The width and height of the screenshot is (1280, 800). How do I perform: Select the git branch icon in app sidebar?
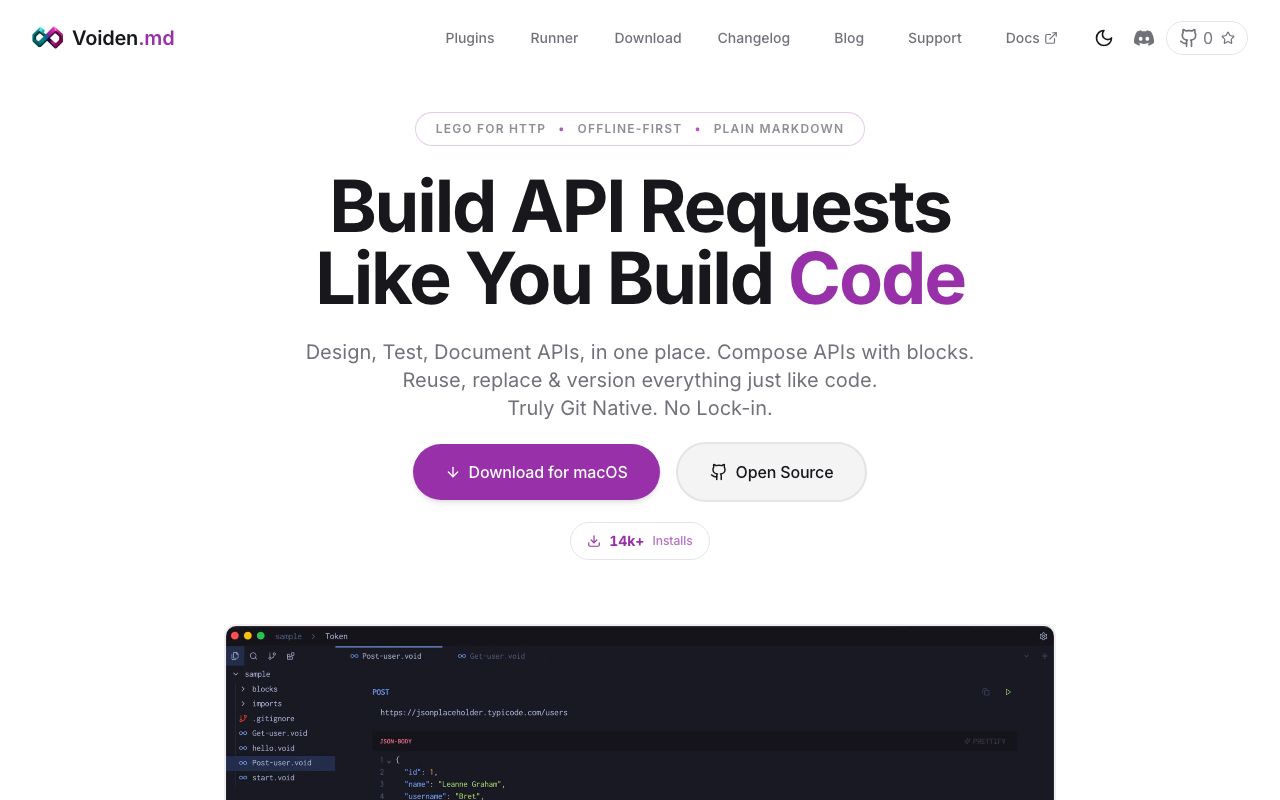coord(272,656)
